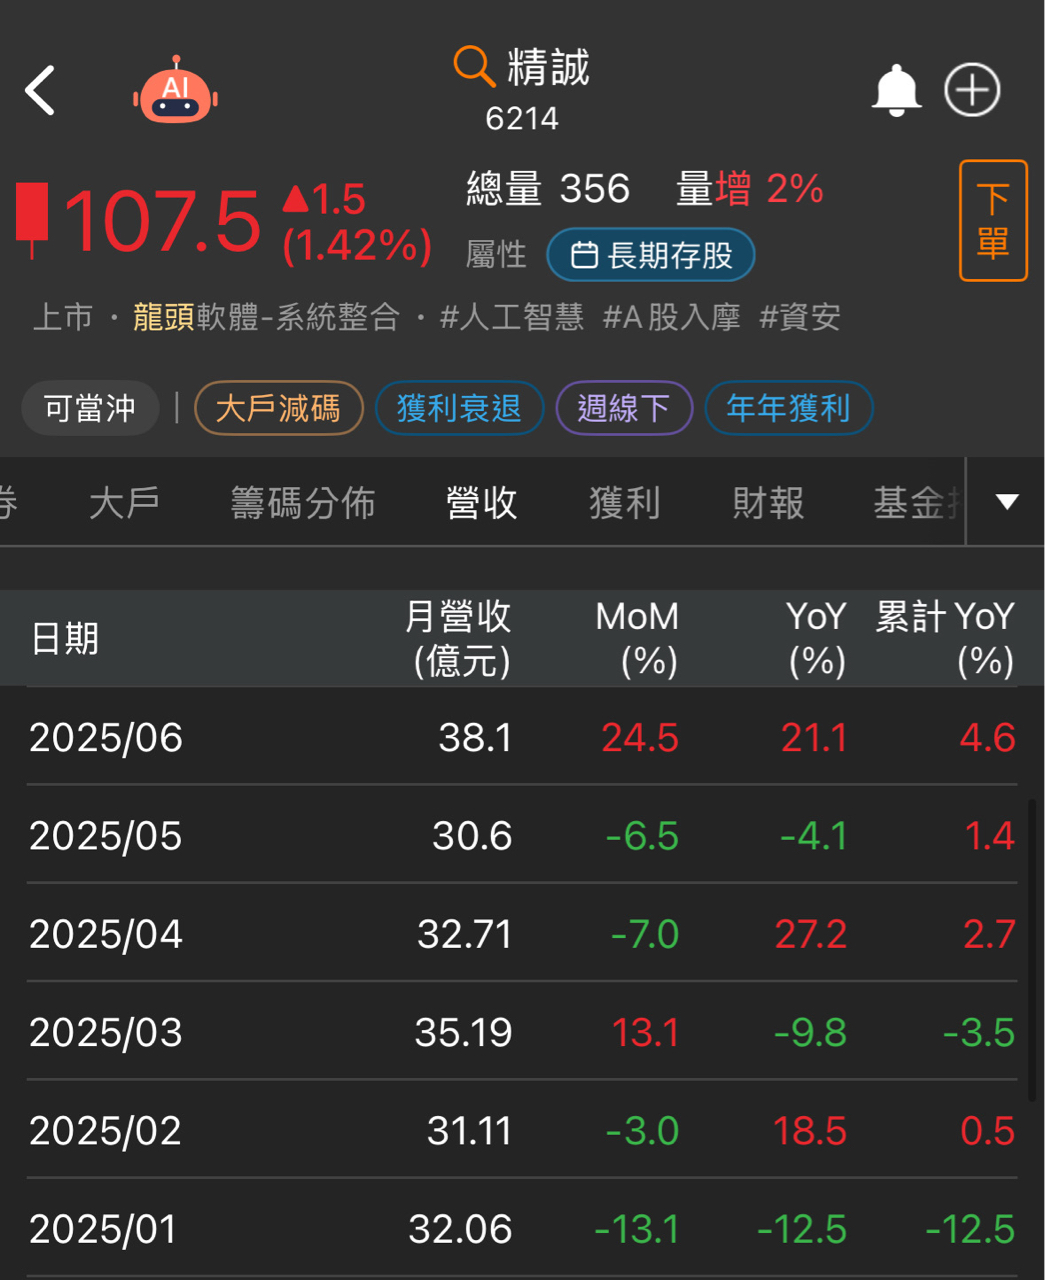Screen dimensions: 1045x1280
Task: Select the 獲利衰退 tag
Action: coord(459,408)
